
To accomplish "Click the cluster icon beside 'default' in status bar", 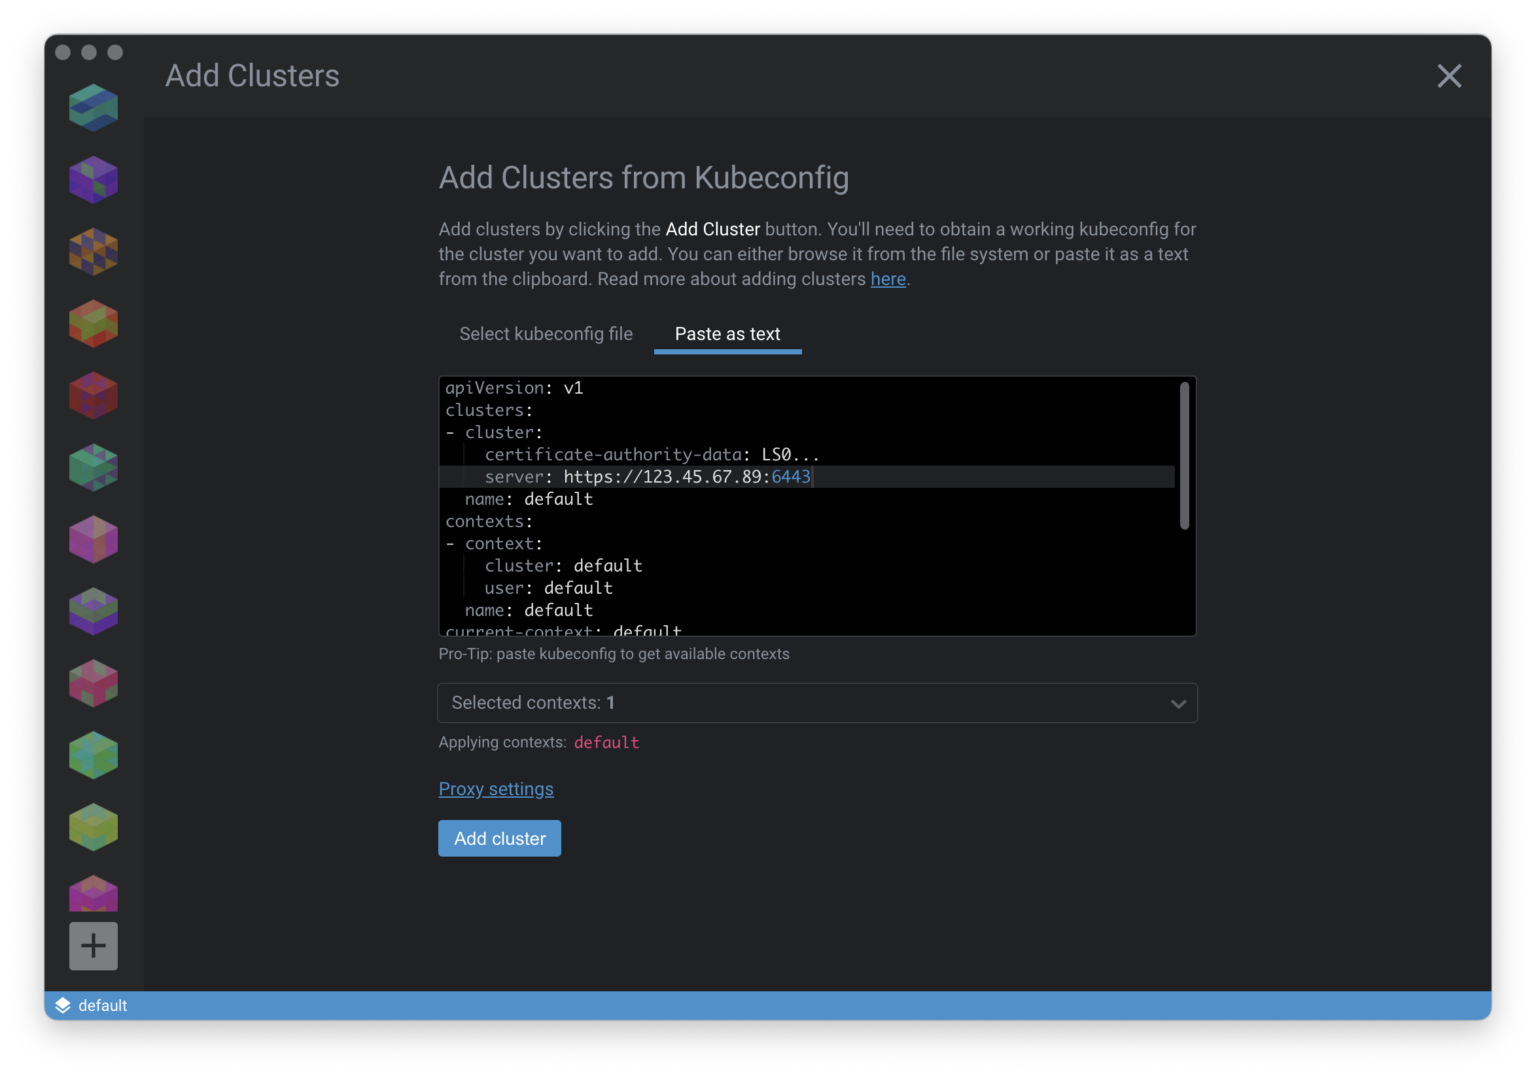I will (x=62, y=1005).
